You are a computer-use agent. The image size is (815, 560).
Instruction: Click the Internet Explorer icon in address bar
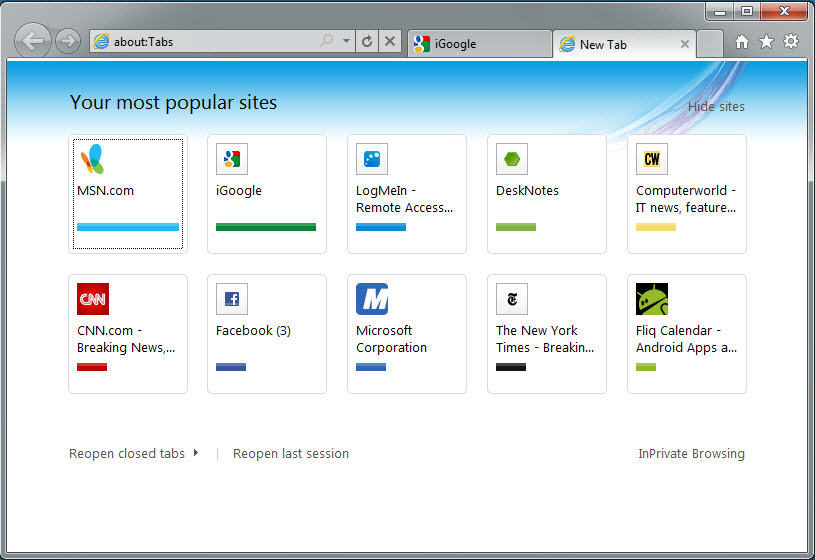tap(101, 42)
